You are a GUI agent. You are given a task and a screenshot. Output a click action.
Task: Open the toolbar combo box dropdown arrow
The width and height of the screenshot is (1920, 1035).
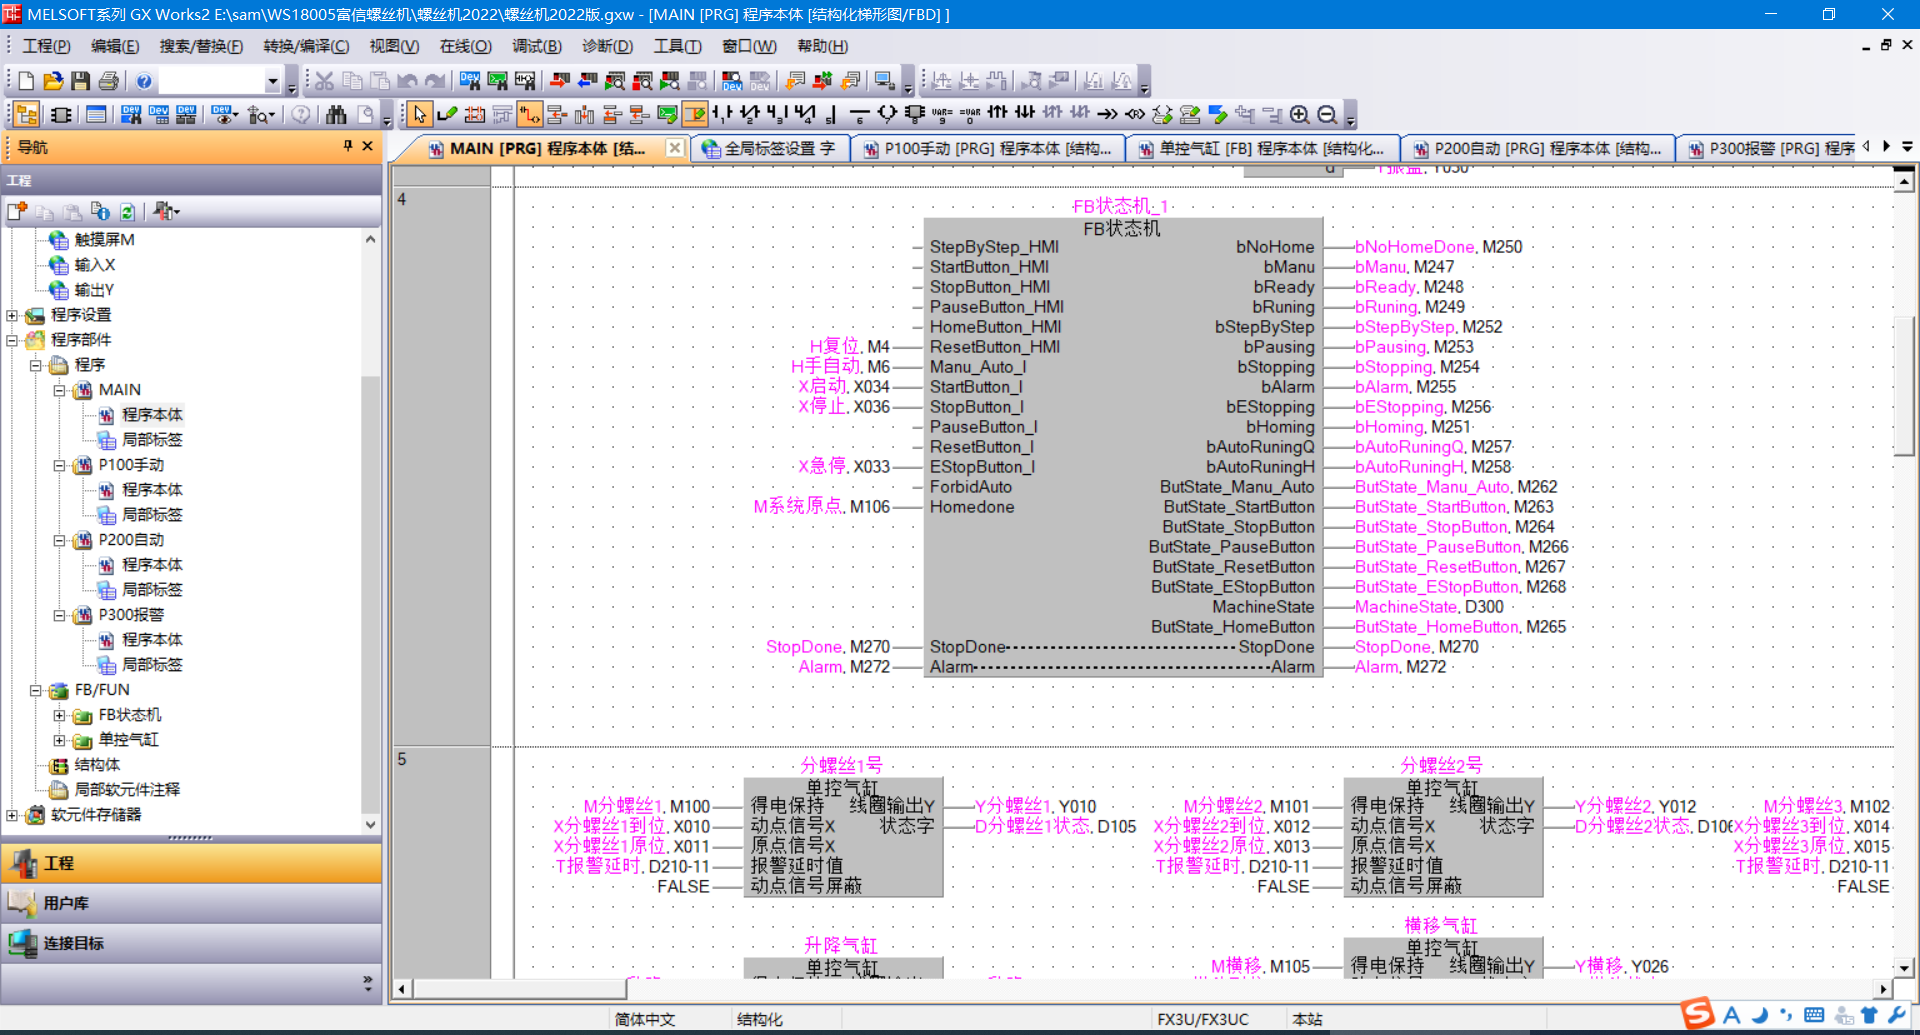(272, 81)
